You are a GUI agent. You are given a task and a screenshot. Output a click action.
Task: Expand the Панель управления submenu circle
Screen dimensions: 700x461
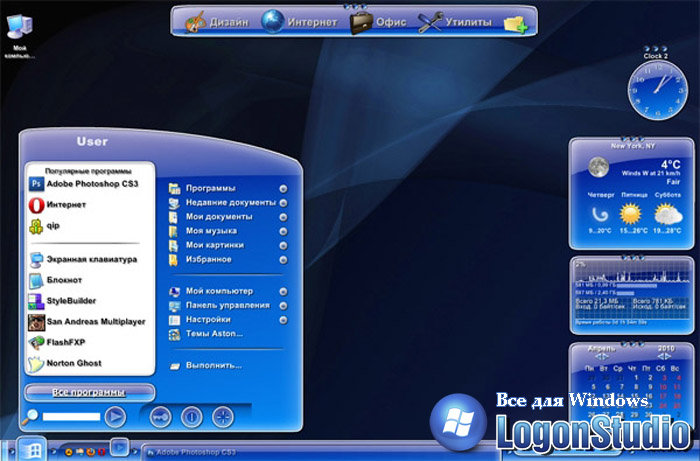pyautogui.click(x=283, y=306)
